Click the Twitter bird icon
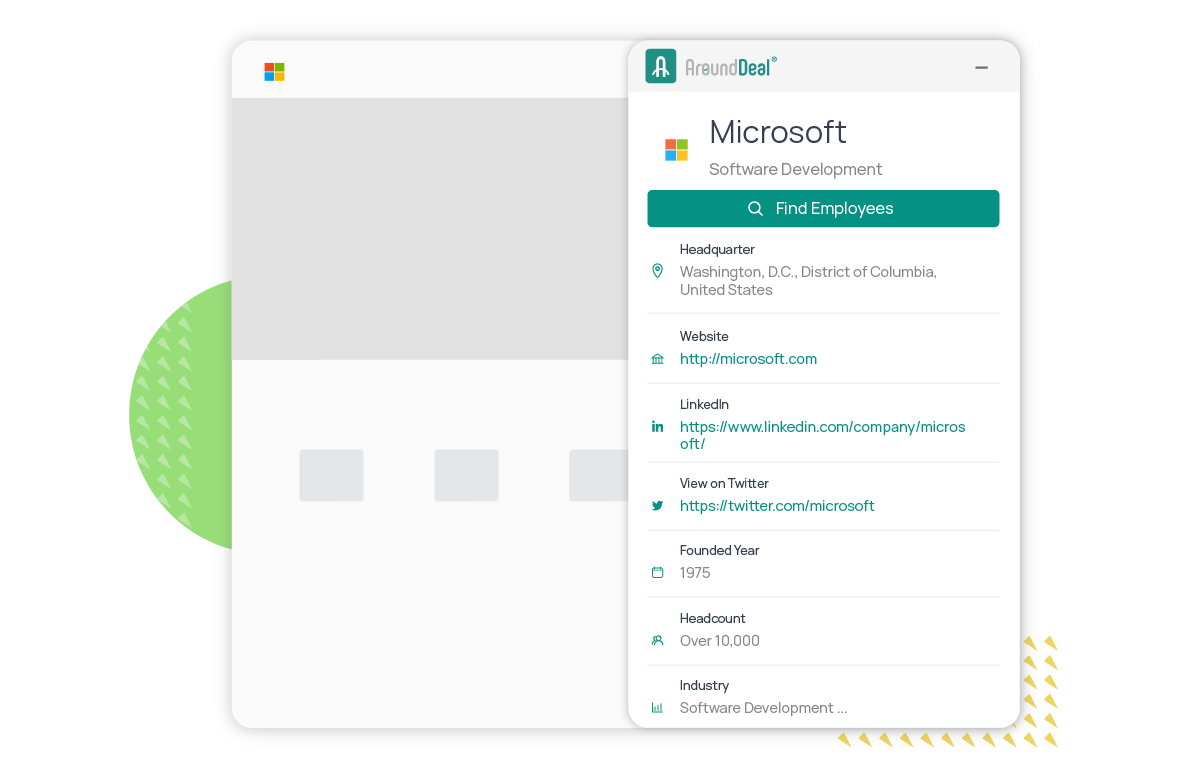This screenshot has height=770, width=1200. 657,506
